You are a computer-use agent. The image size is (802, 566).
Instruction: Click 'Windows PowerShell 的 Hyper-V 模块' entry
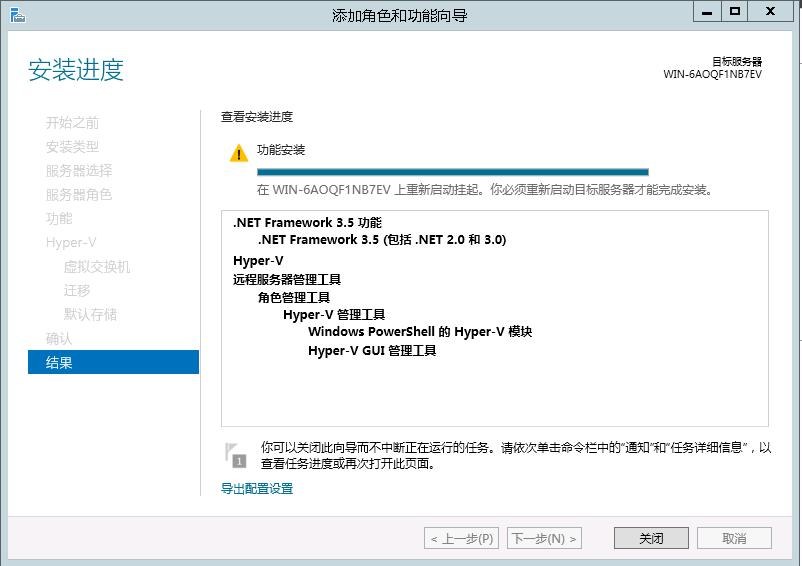[x=420, y=332]
